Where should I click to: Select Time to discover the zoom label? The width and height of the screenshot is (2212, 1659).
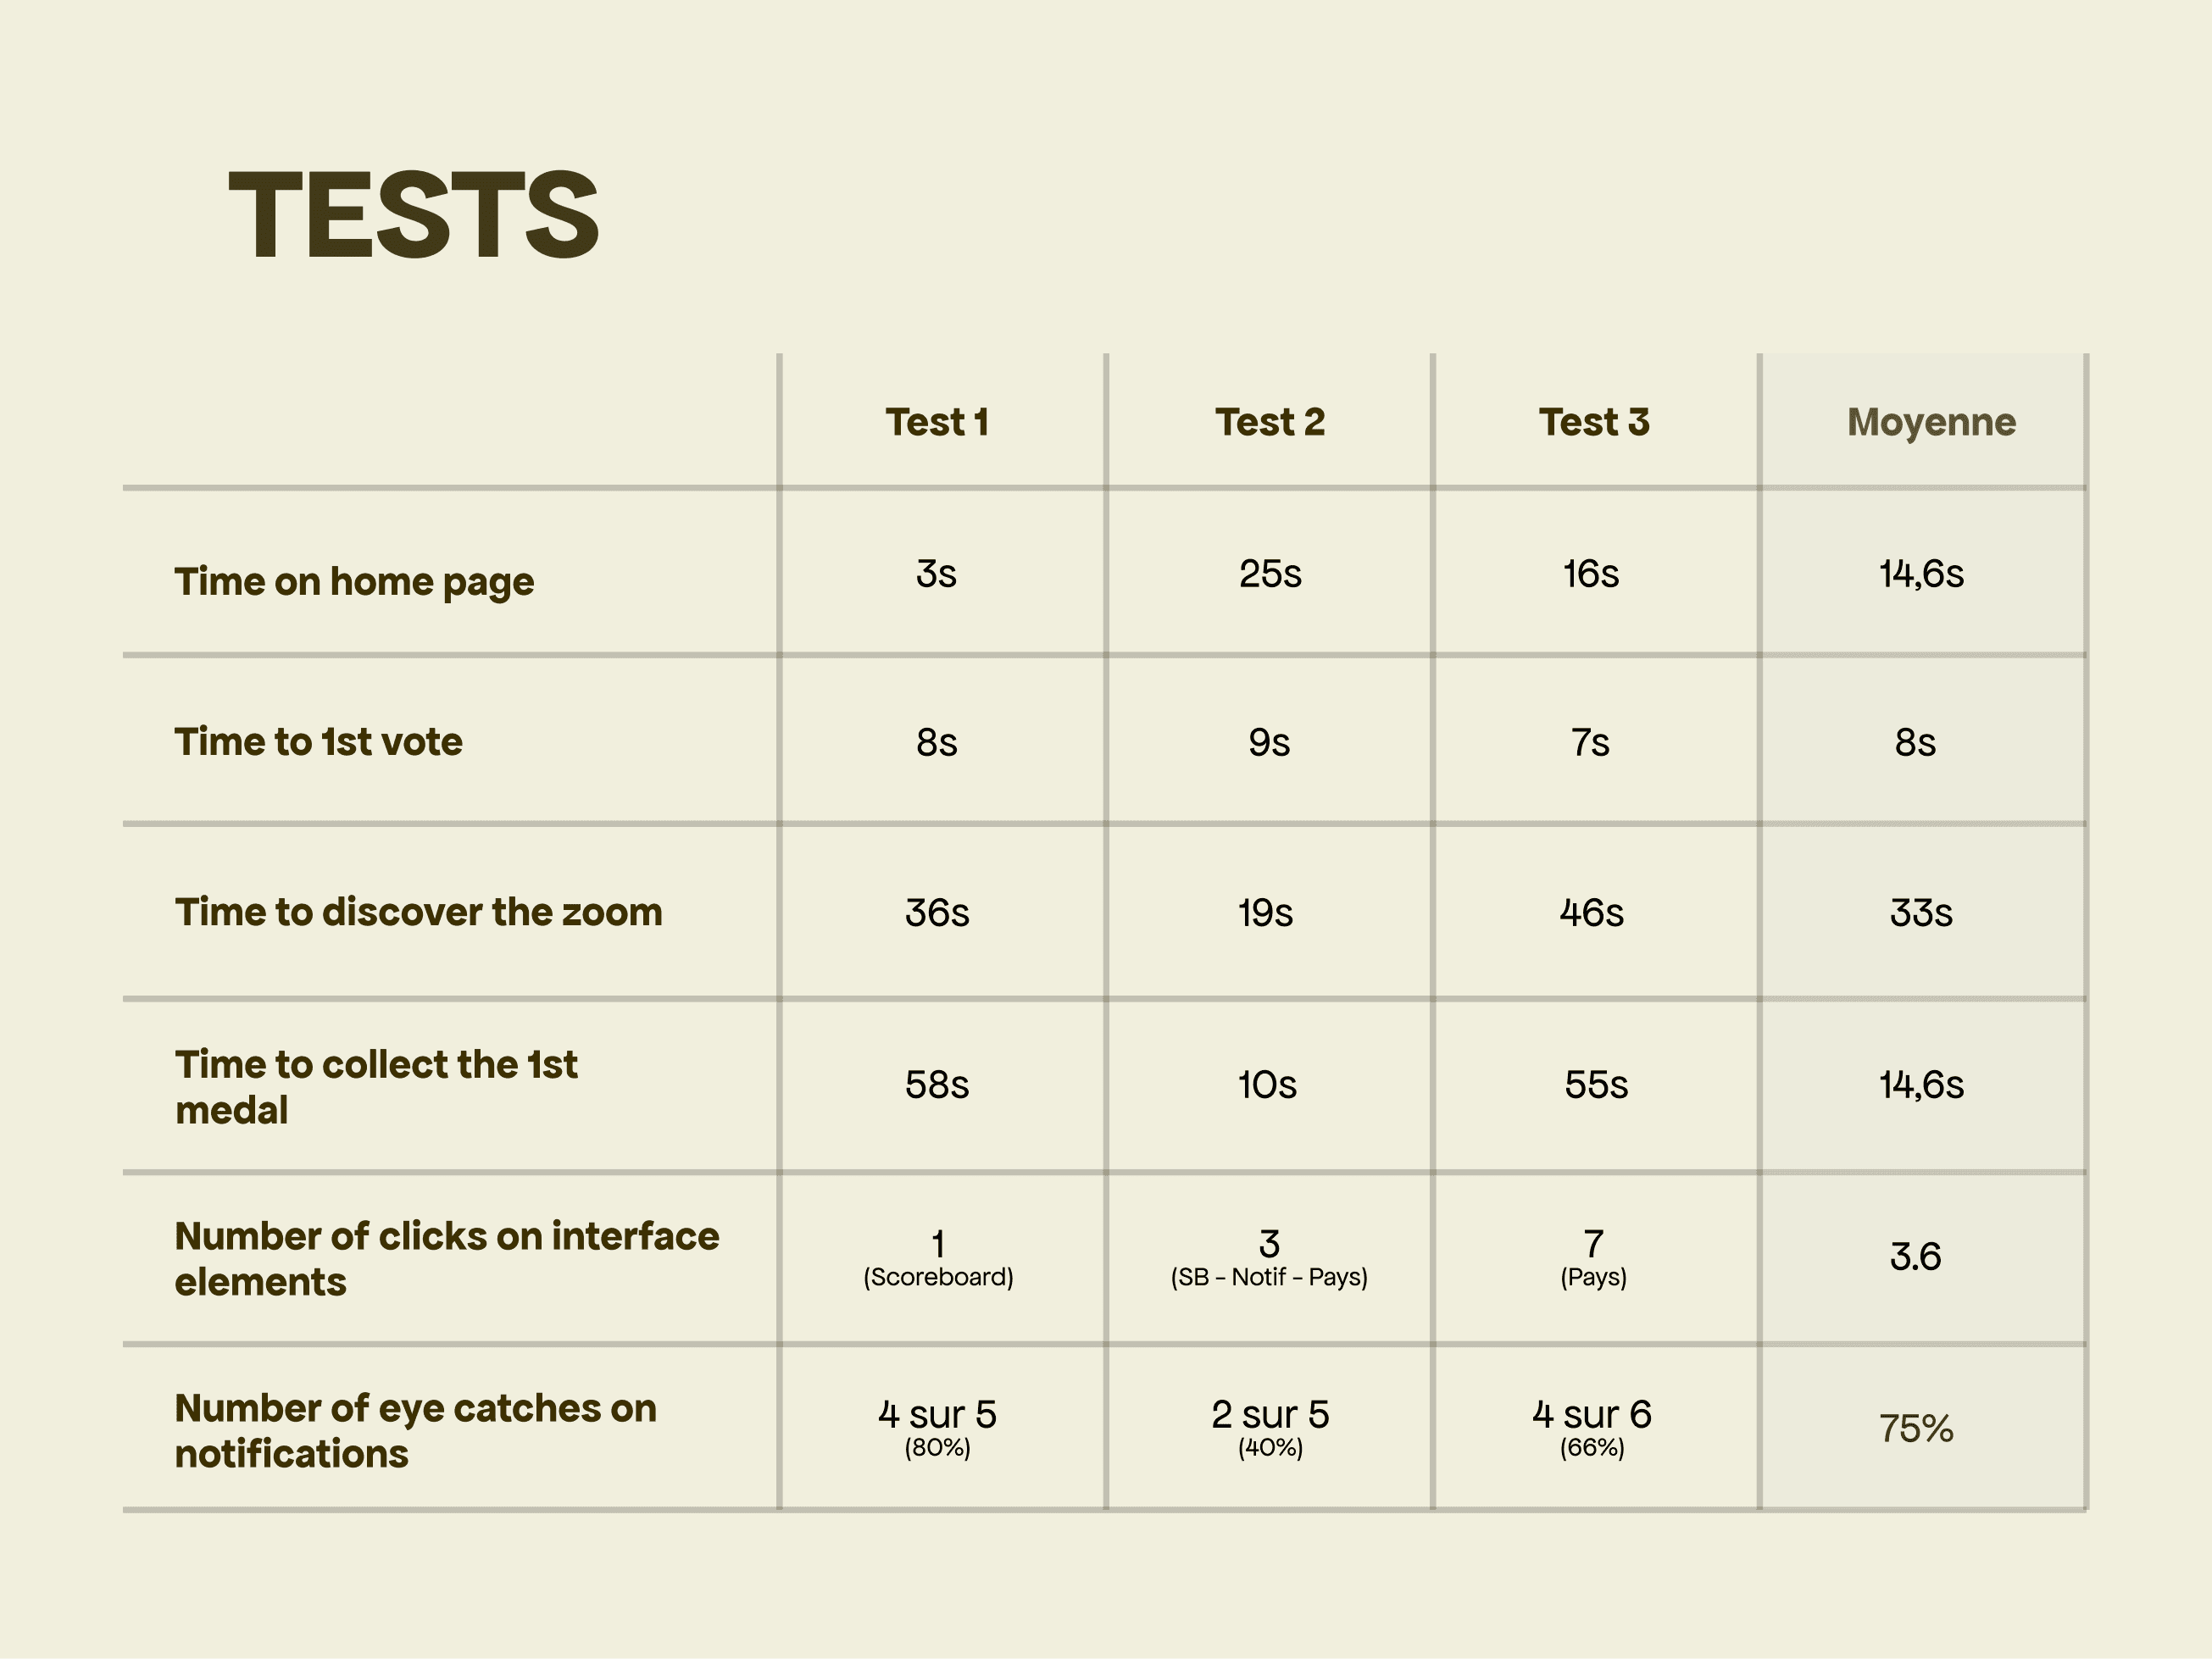click(418, 912)
